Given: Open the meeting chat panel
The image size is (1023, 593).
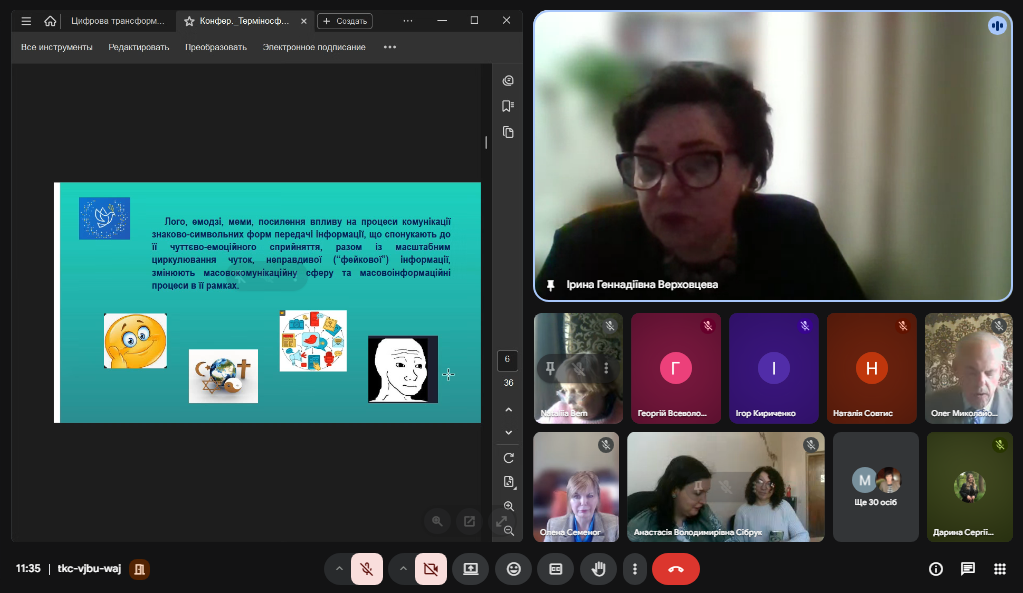Looking at the screenshot, I should (968, 569).
